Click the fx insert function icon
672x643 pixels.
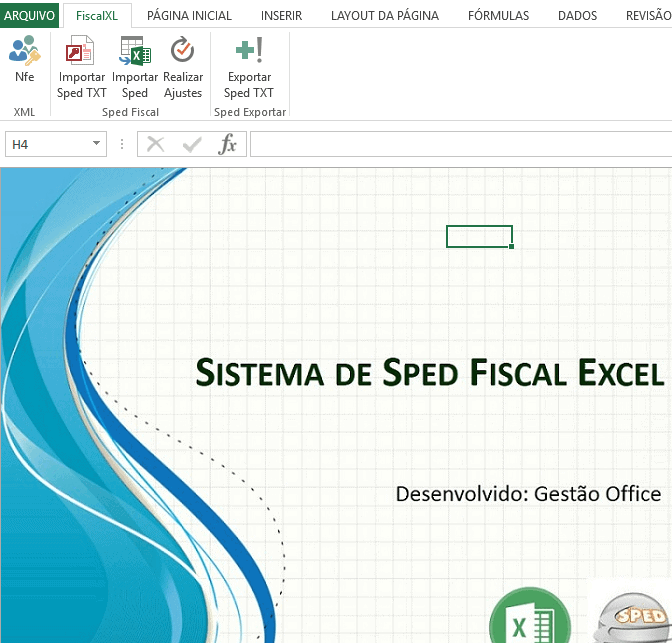(x=228, y=145)
